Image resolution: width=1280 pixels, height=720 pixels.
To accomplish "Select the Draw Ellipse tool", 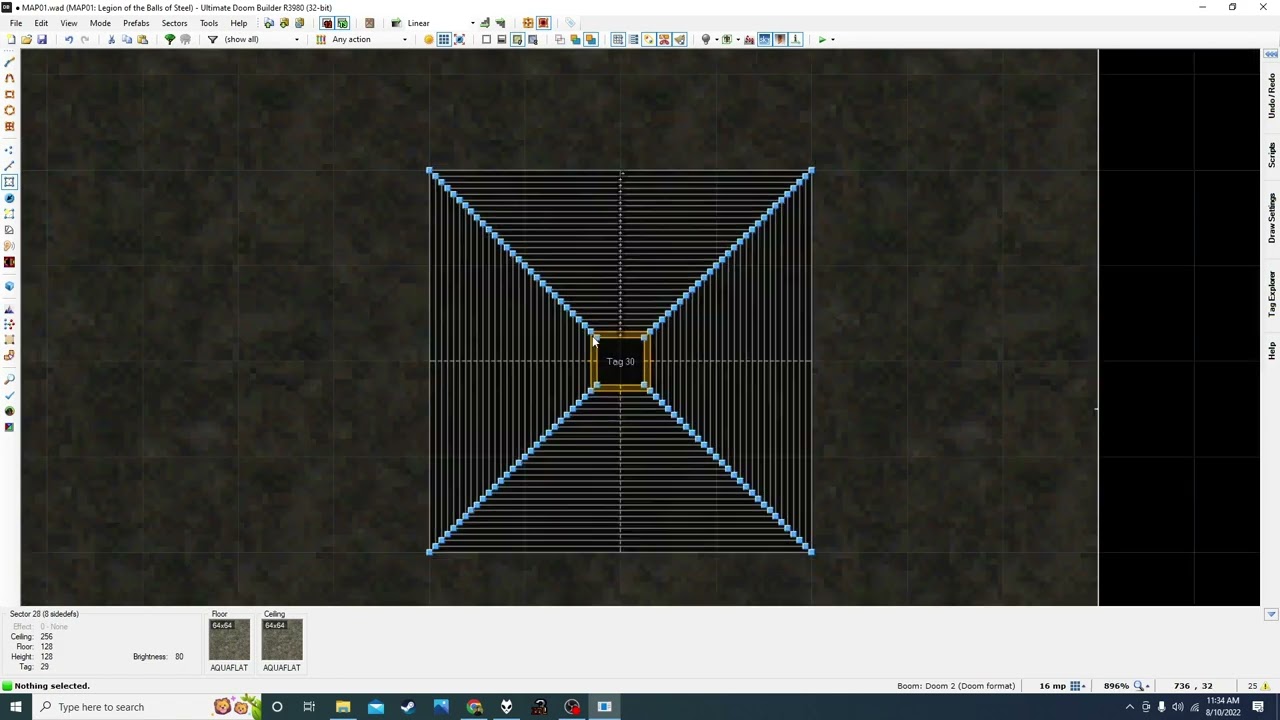I will pyautogui.click(x=9, y=110).
